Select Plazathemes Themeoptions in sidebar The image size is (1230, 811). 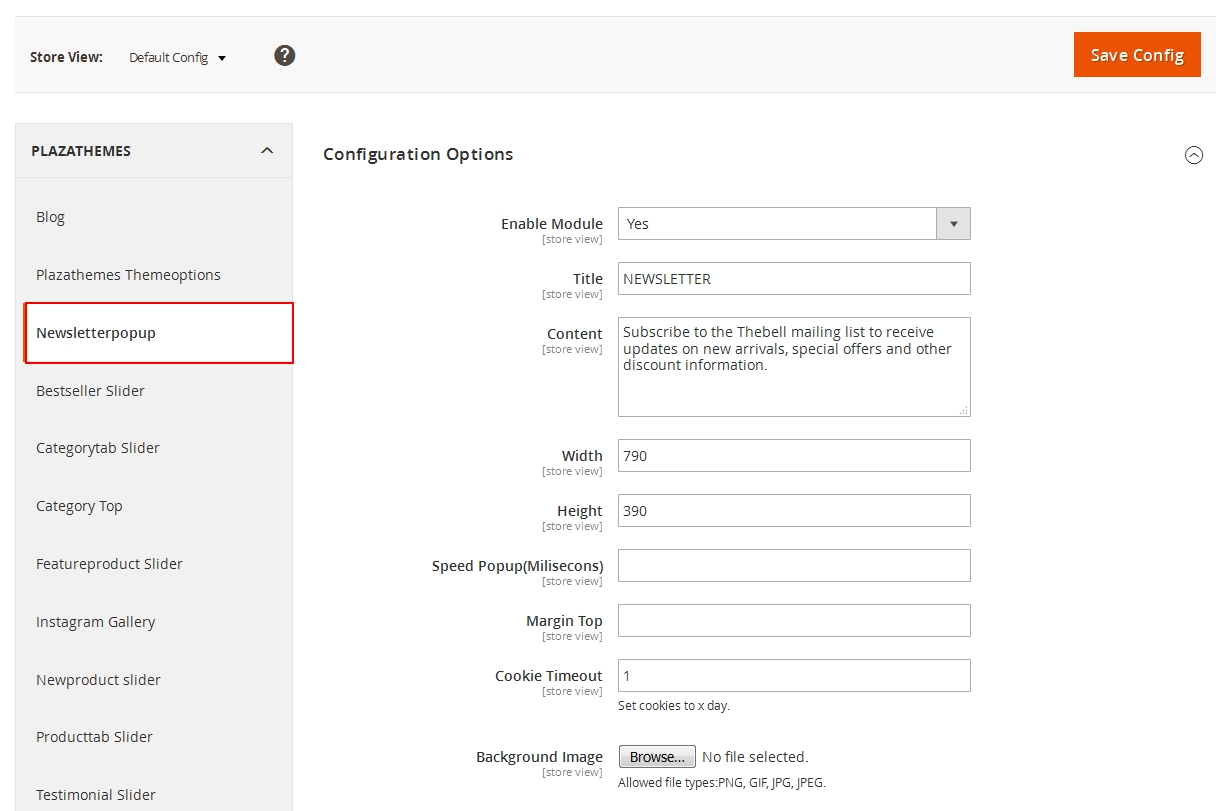[x=128, y=275]
